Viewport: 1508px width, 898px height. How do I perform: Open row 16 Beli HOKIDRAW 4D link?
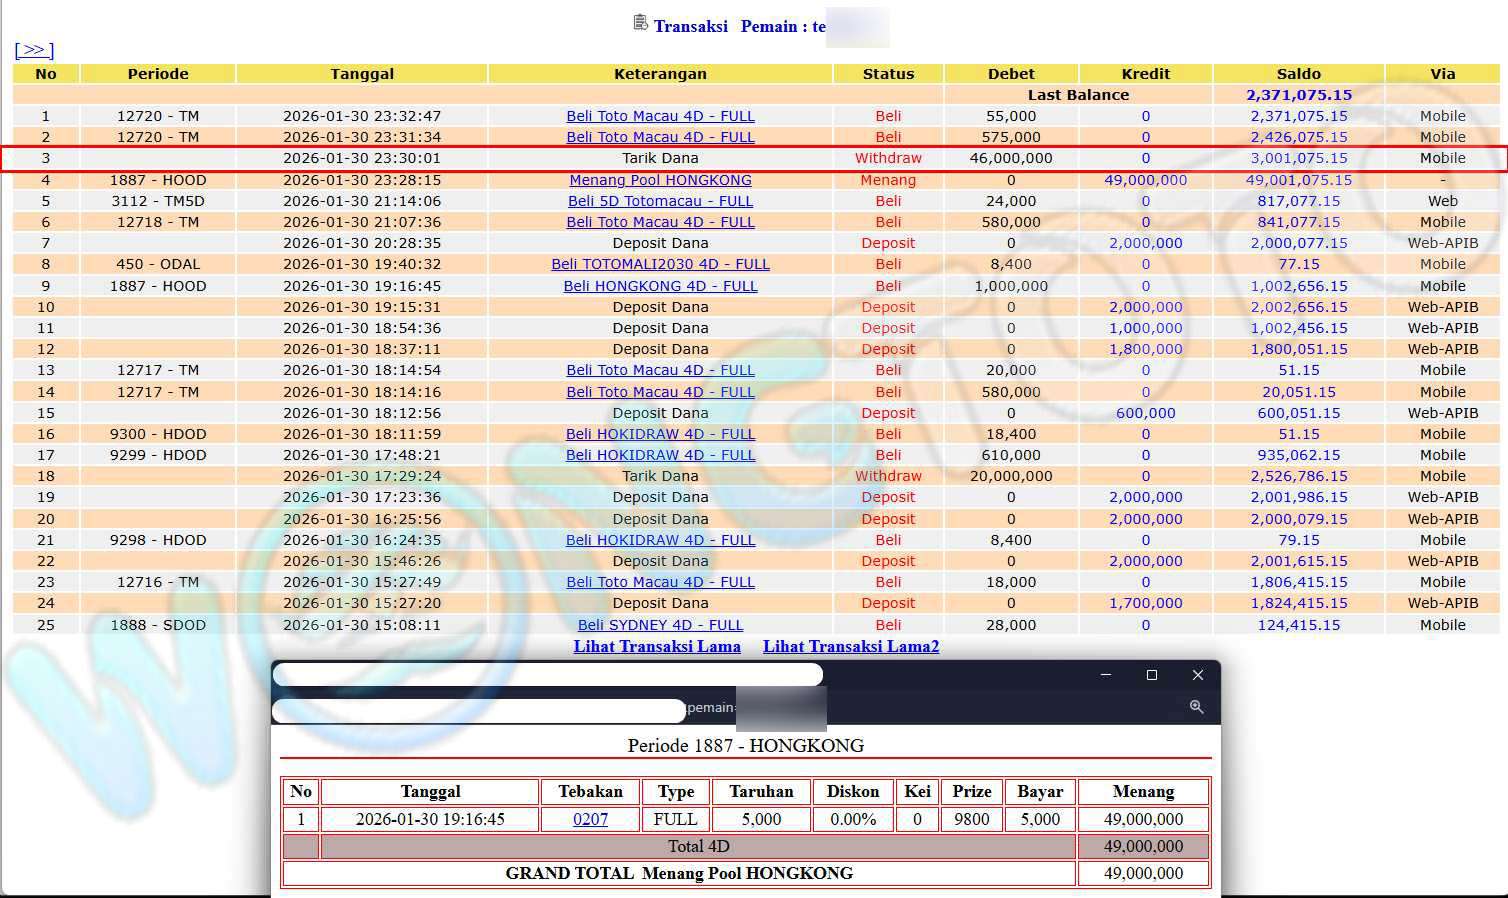coord(660,434)
